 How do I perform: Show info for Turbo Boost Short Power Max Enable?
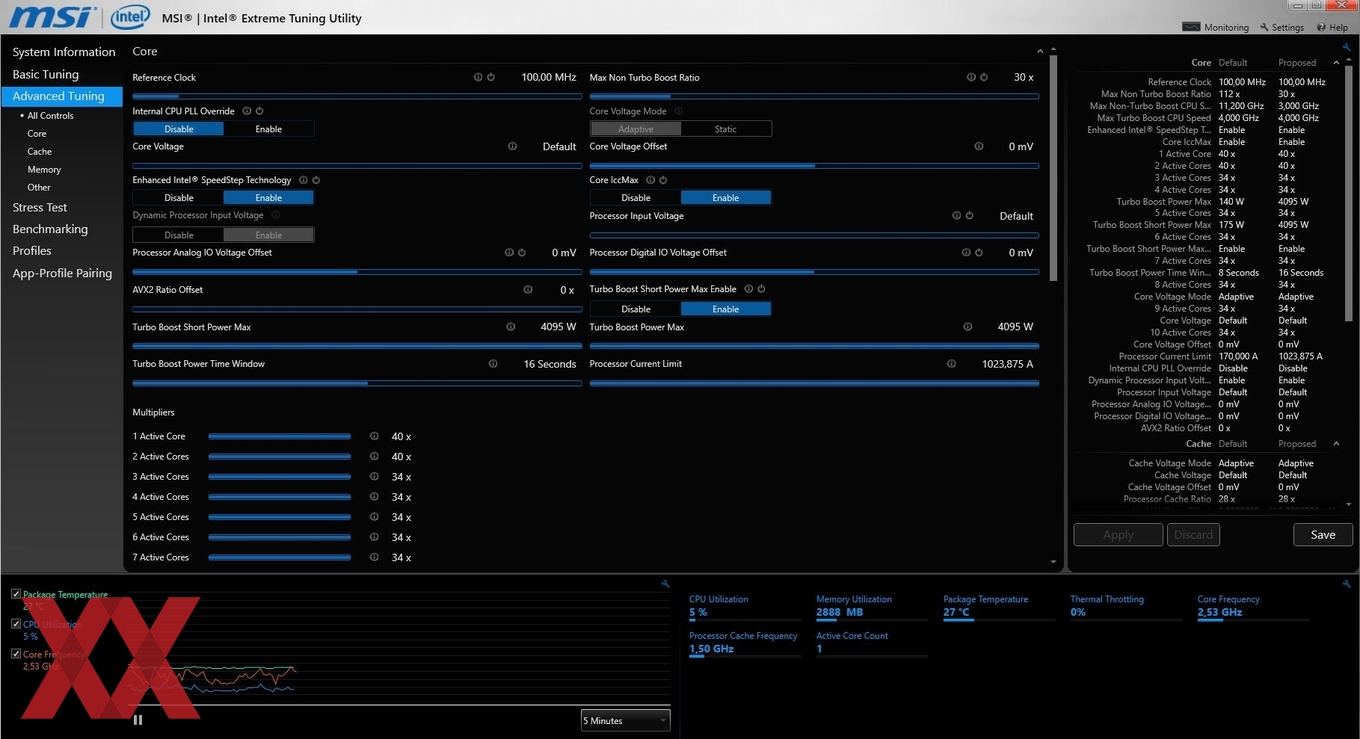click(x=748, y=289)
